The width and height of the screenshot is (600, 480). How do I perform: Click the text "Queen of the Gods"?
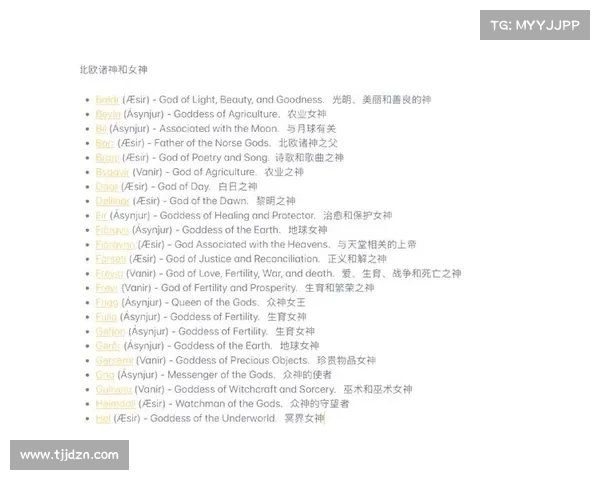pyautogui.click(x=215, y=303)
